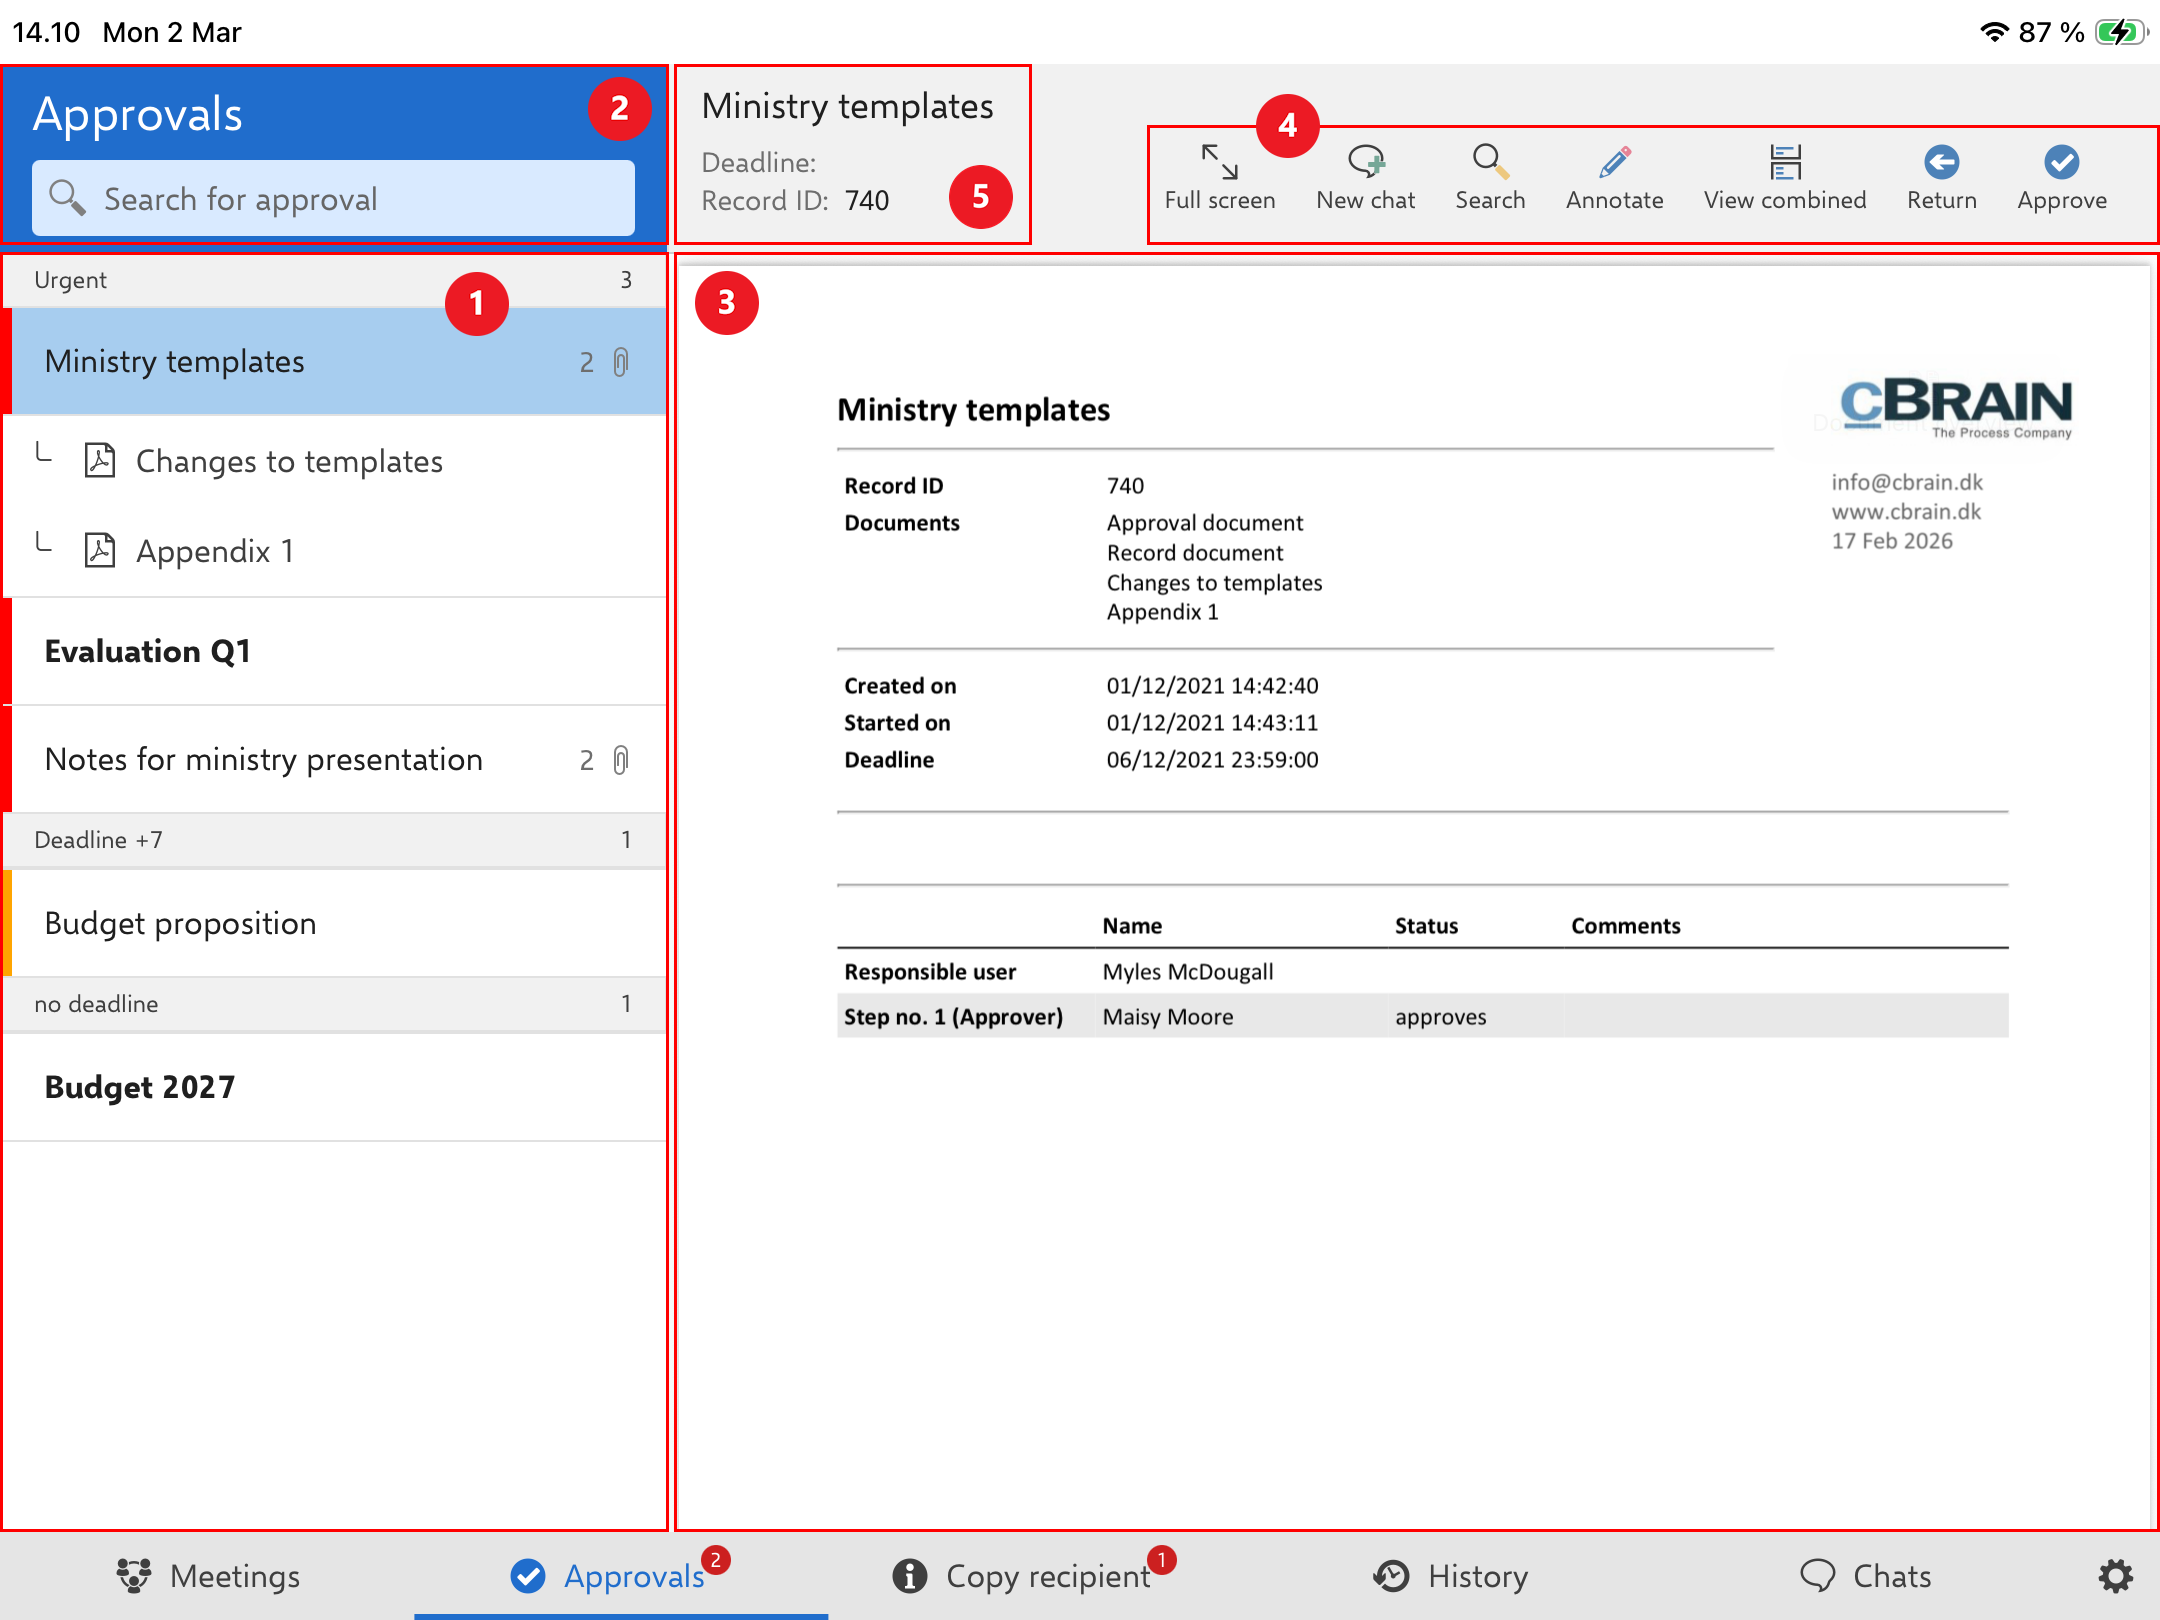
Task: Tap www.cbrain.dk in the document
Action: point(1906,511)
